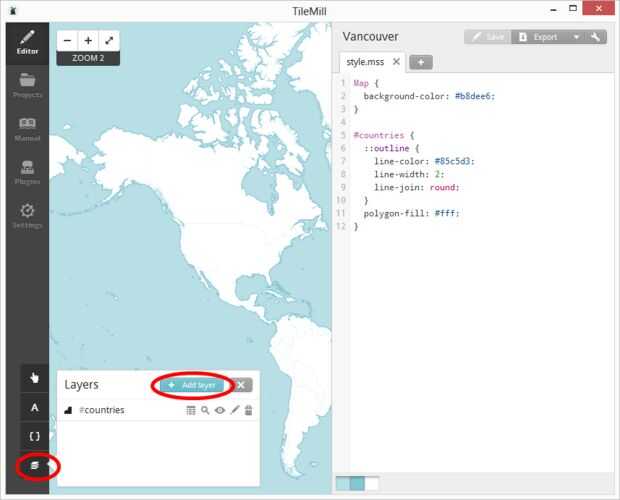
Task: Click Add layer button
Action: point(192,385)
